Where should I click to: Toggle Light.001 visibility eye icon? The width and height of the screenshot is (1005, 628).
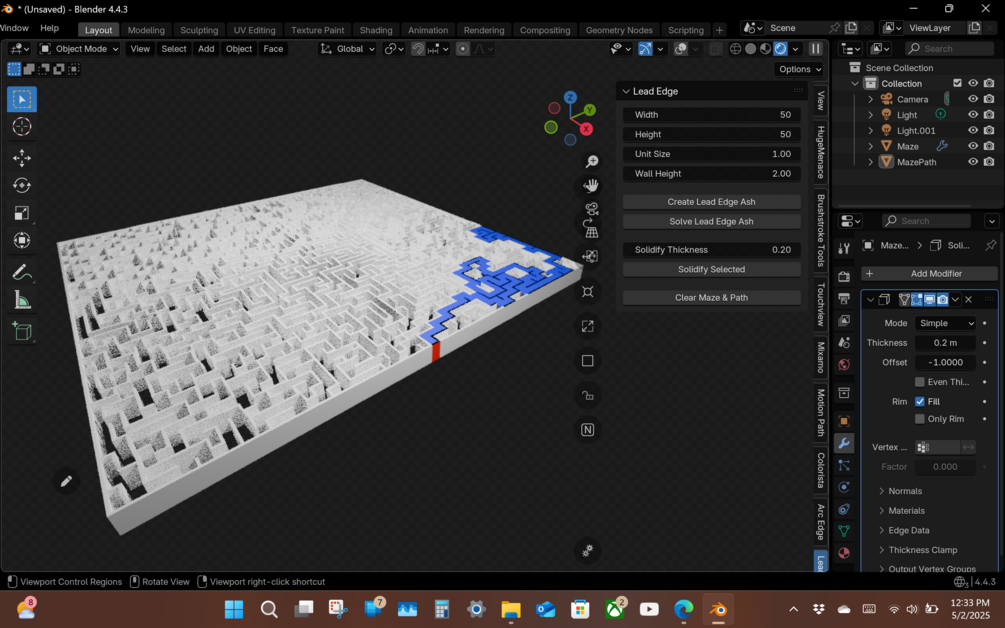click(x=973, y=130)
